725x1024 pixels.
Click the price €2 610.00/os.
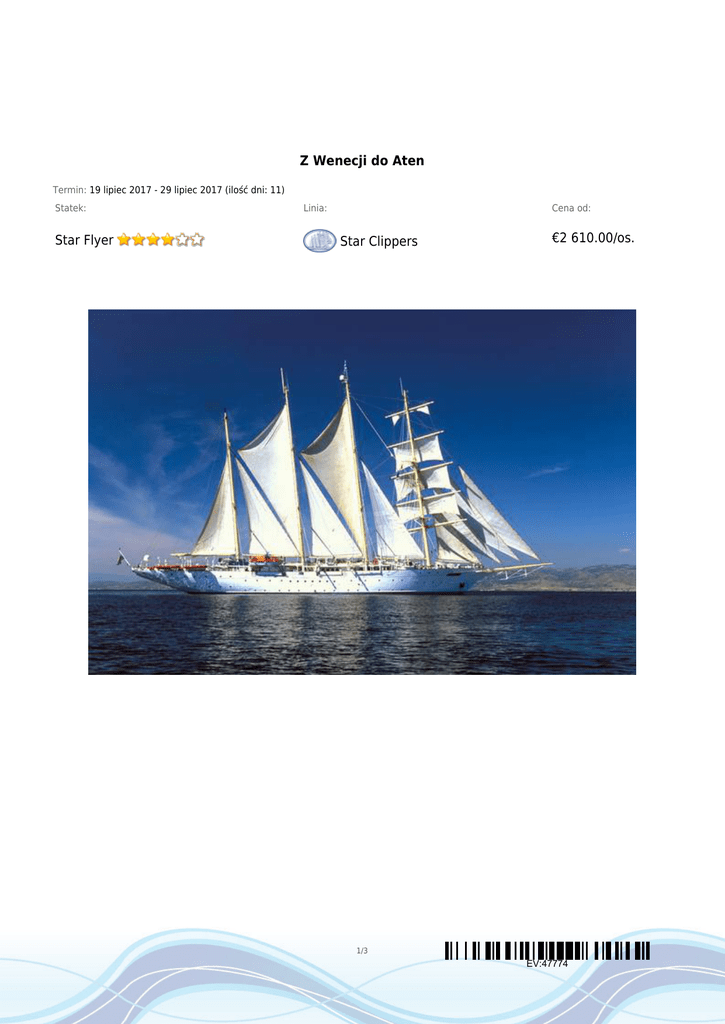click(593, 238)
